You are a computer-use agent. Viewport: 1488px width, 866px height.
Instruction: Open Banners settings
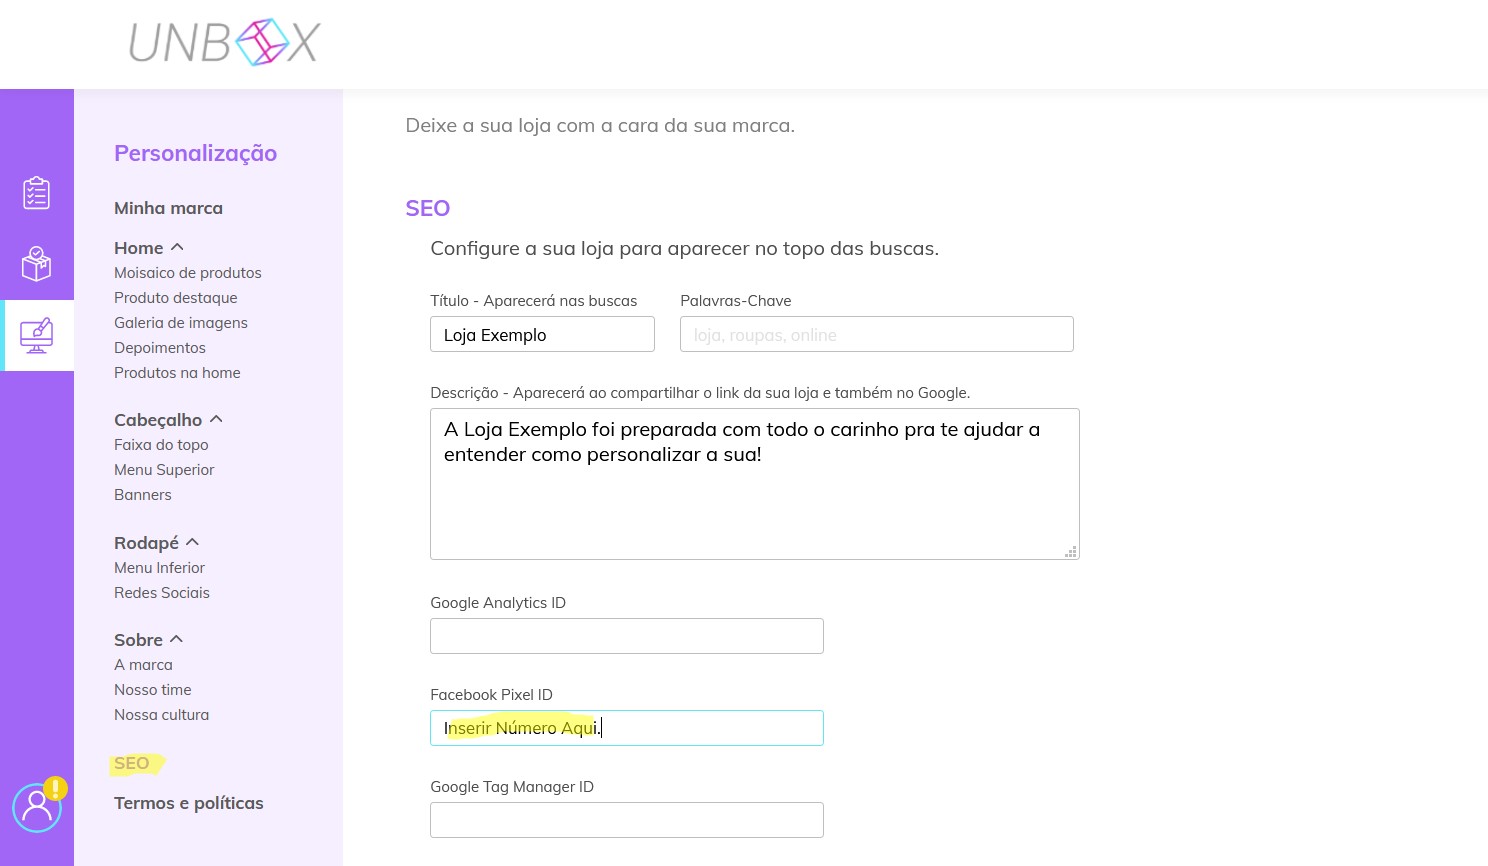pos(143,495)
